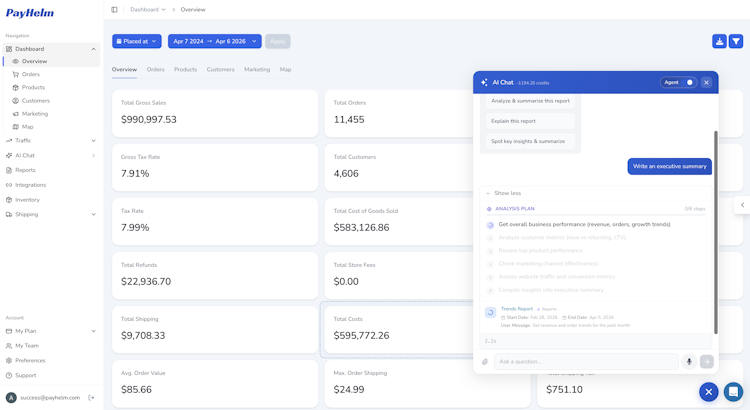Click the Total Orders 11,455 value
Screen dimensions: 750x410
click(x=349, y=120)
